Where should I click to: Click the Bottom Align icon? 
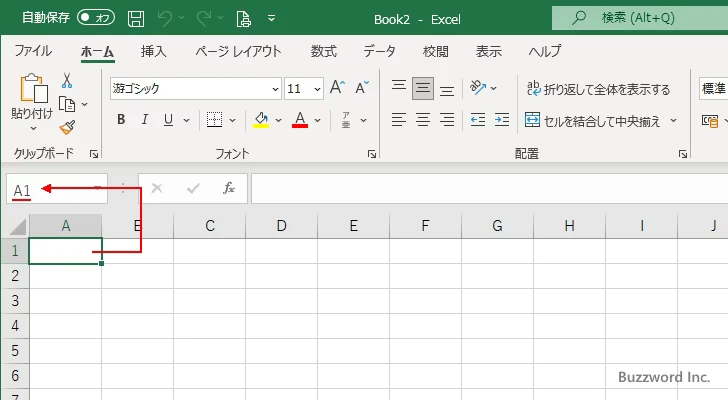coord(447,88)
